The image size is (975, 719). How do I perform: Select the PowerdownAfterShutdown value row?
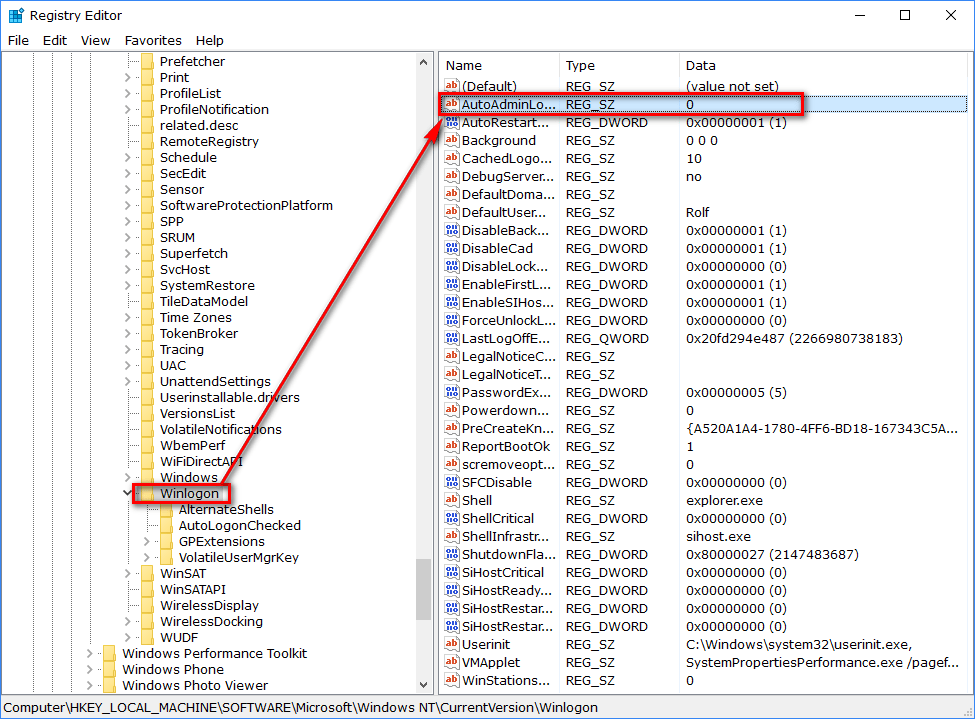click(705, 411)
